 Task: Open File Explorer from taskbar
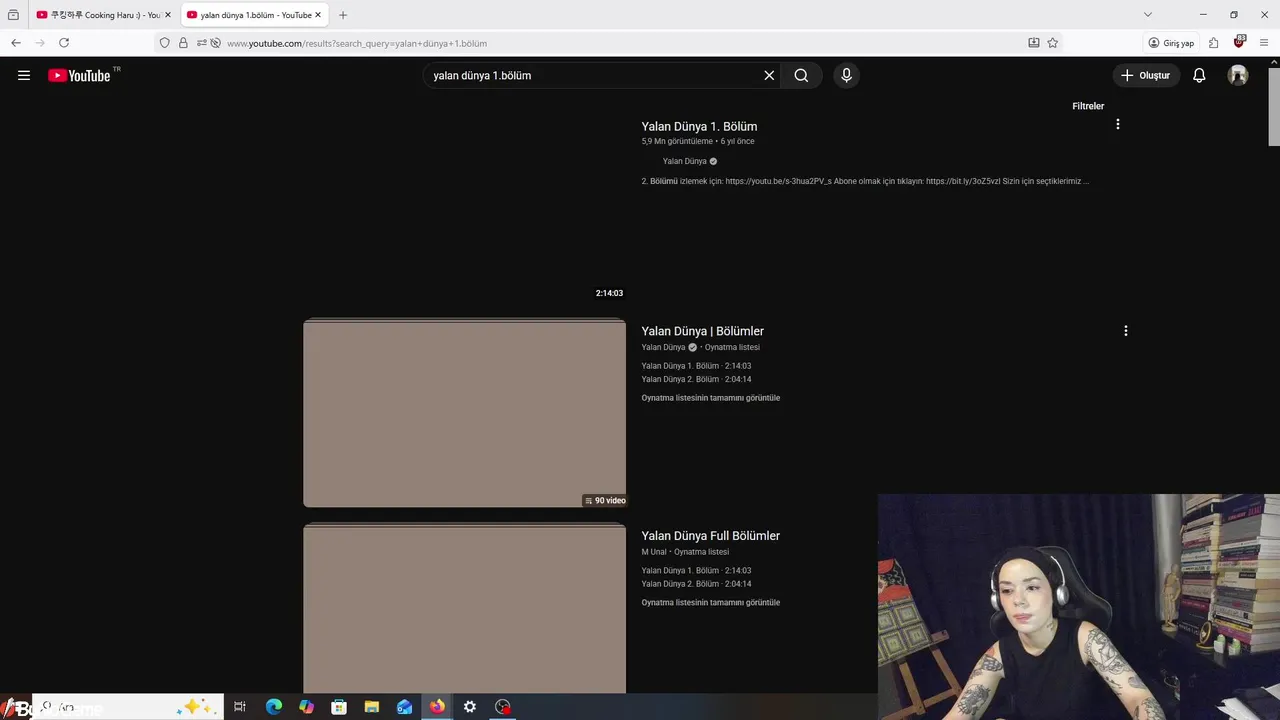click(x=372, y=707)
